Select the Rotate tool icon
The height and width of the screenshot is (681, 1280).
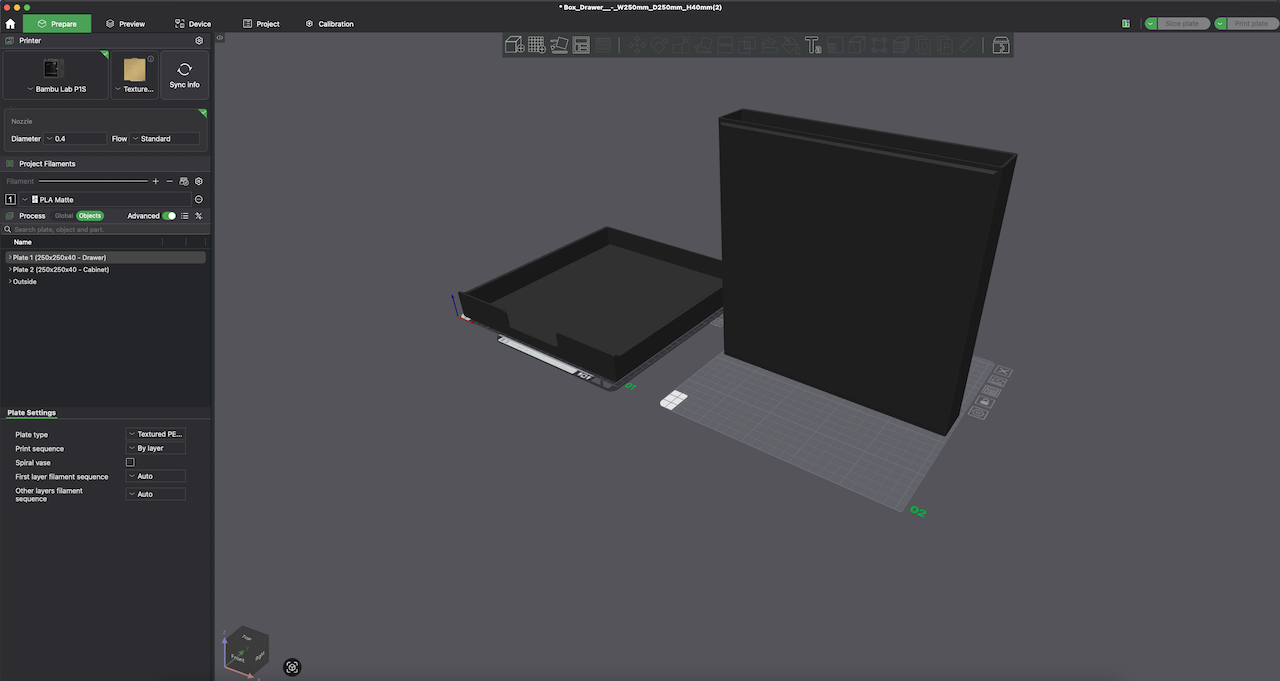point(659,45)
